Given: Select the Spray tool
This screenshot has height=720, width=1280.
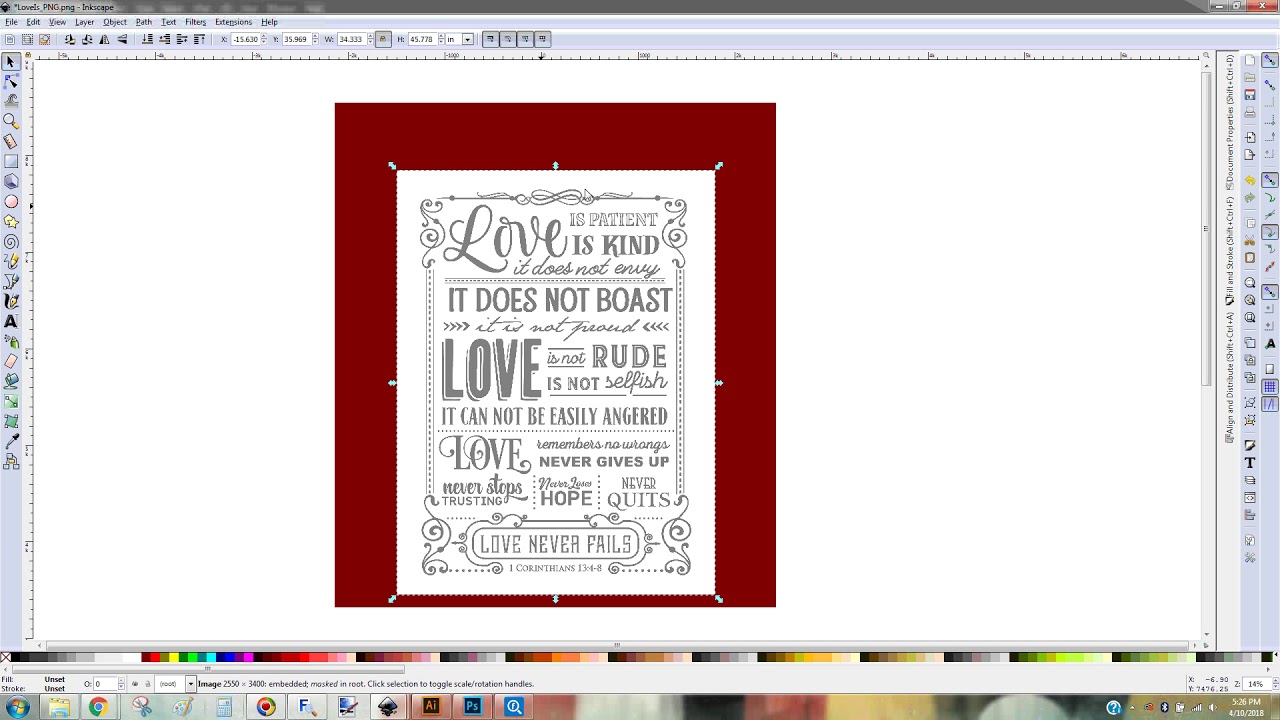Looking at the screenshot, I should click(x=11, y=341).
